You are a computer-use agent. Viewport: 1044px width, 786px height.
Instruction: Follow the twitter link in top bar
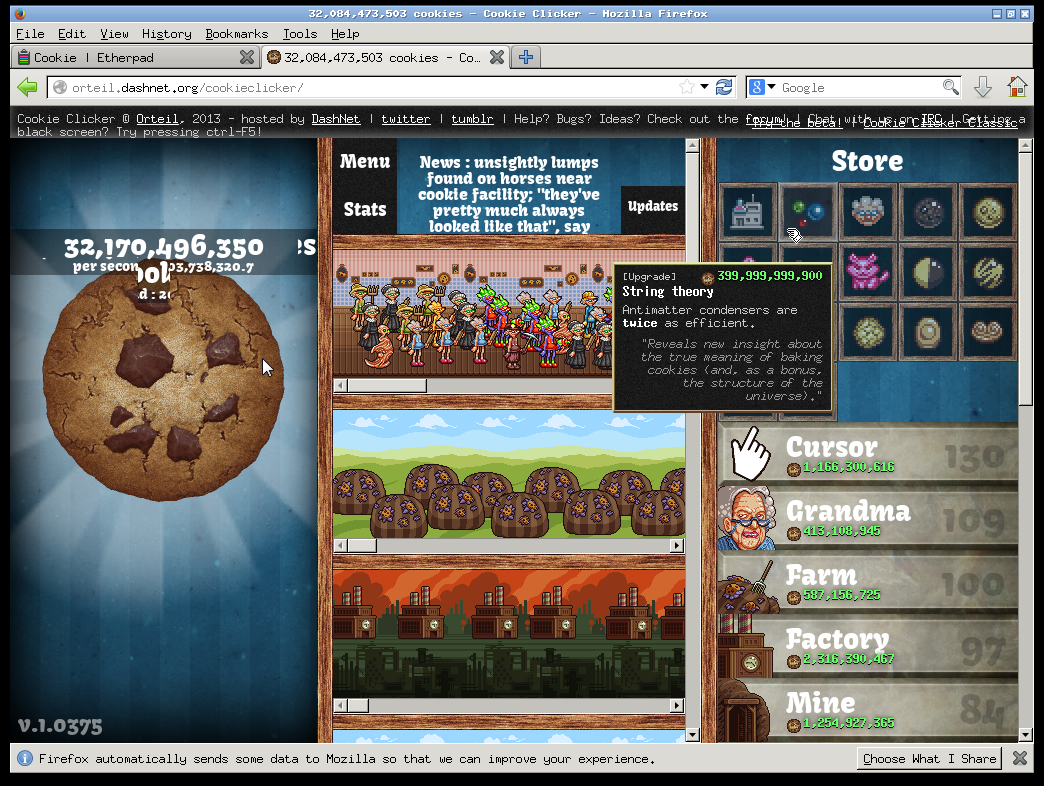coord(405,119)
